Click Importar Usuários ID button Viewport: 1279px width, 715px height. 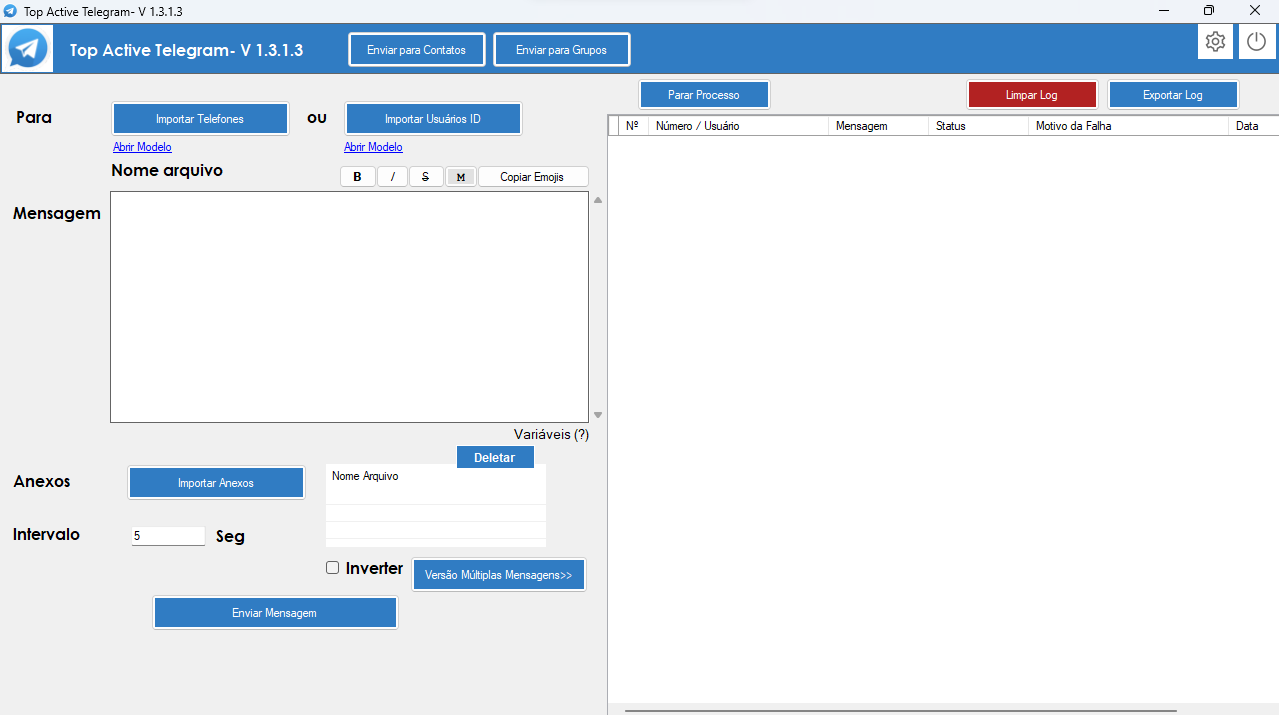(433, 118)
